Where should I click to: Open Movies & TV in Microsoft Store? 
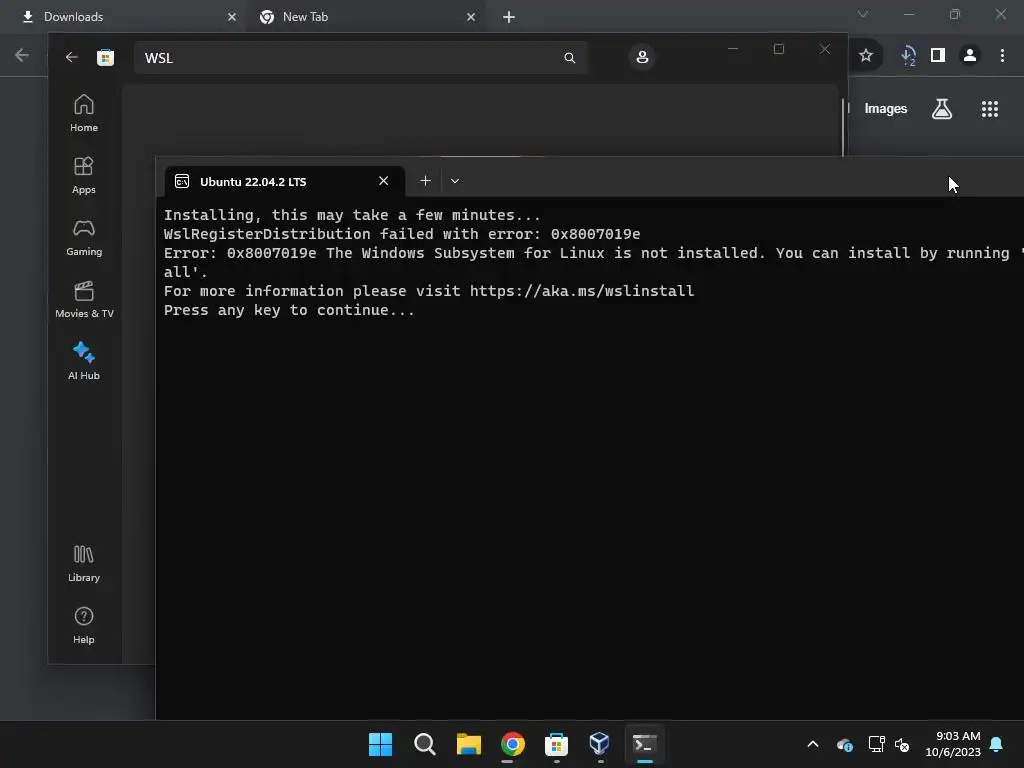coord(84,300)
